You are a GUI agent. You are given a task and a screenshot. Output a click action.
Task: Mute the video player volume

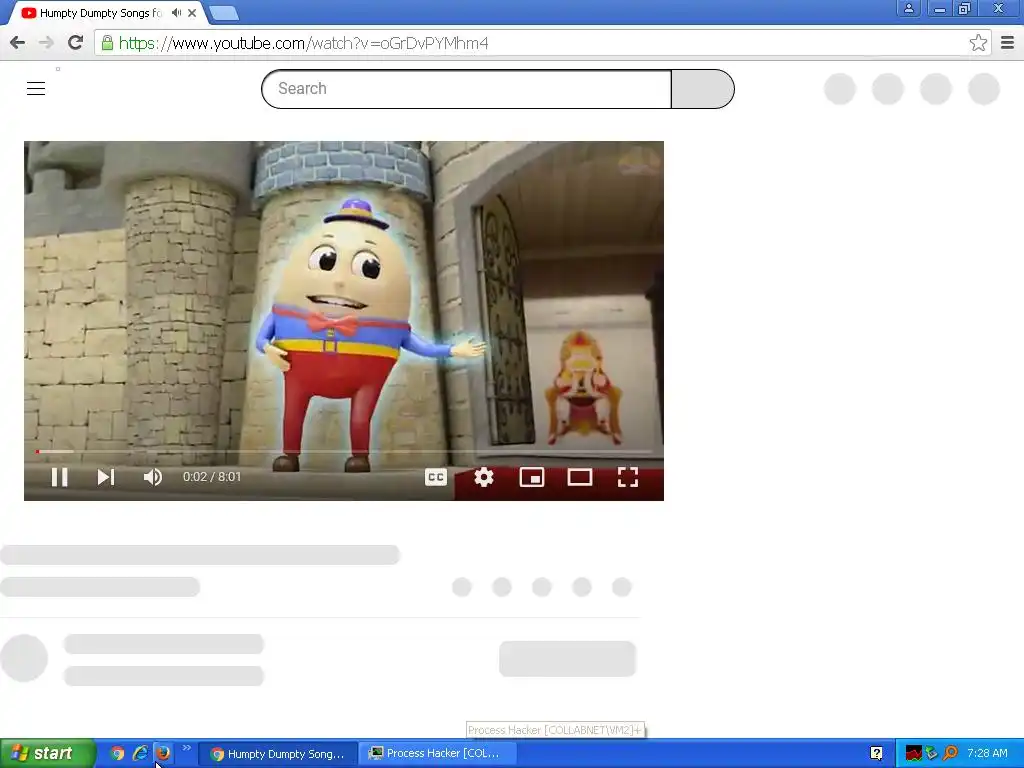click(x=153, y=477)
